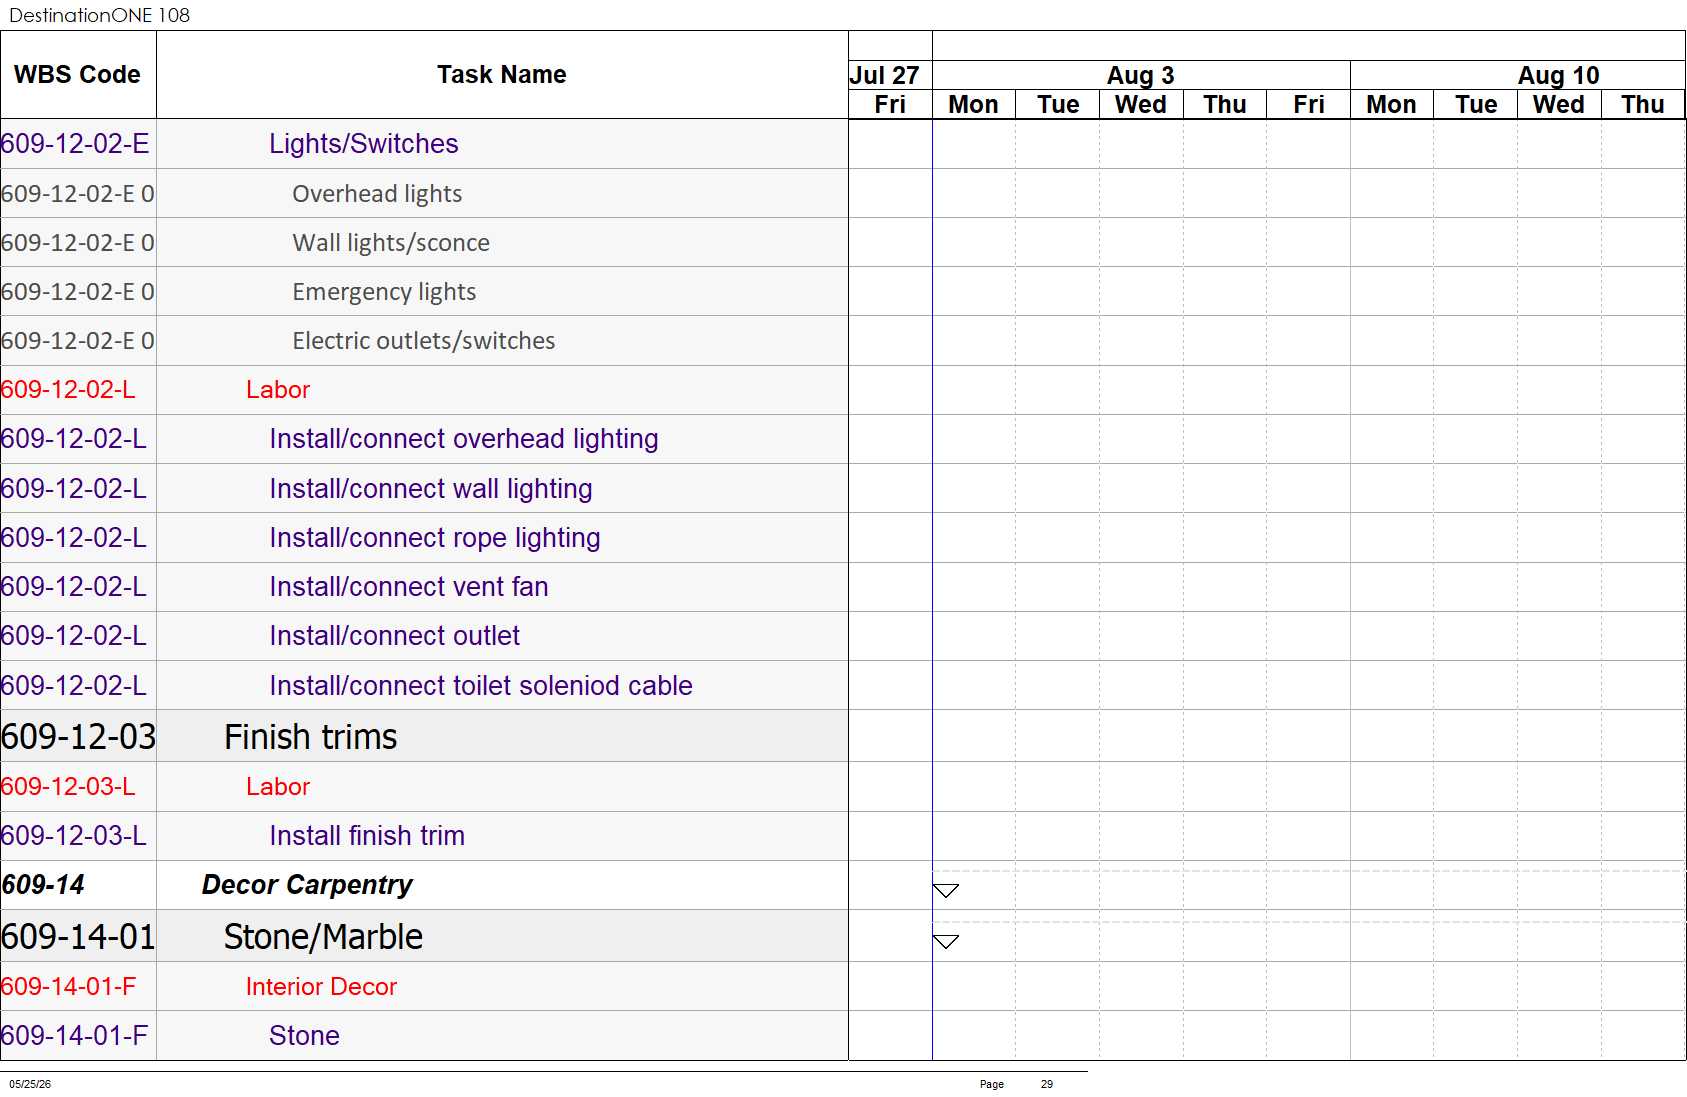The width and height of the screenshot is (1687, 1097).
Task: Click the Thu header under Aug 3
Action: coord(1225,105)
